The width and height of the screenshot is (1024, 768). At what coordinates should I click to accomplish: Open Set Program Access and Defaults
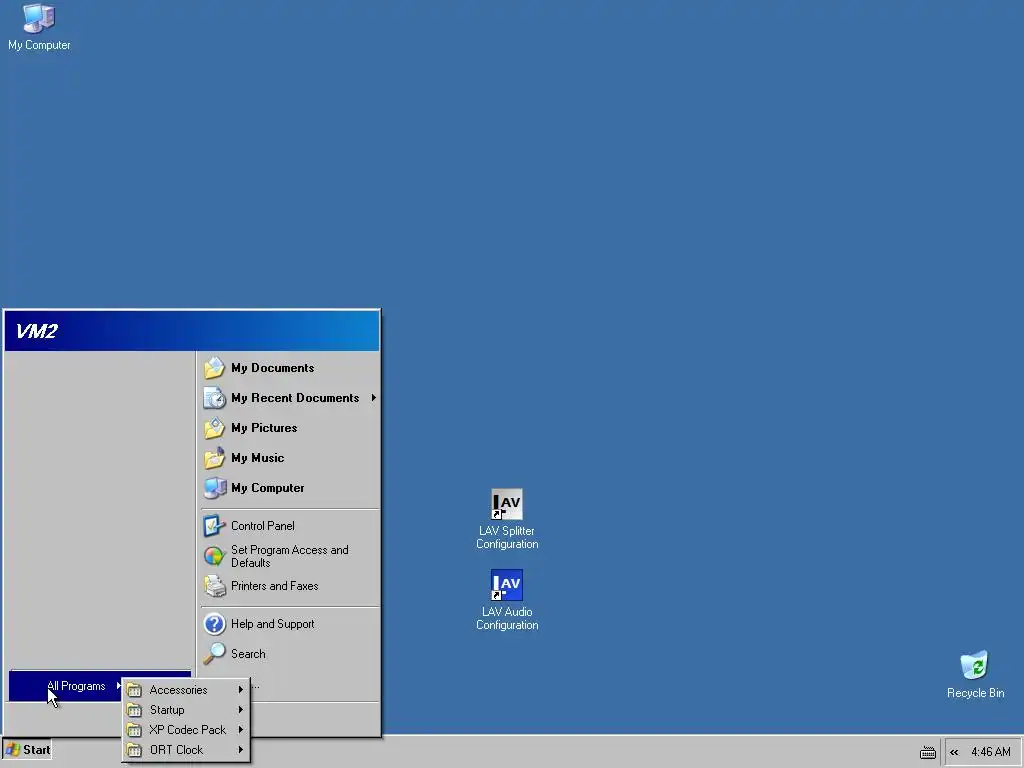289,556
